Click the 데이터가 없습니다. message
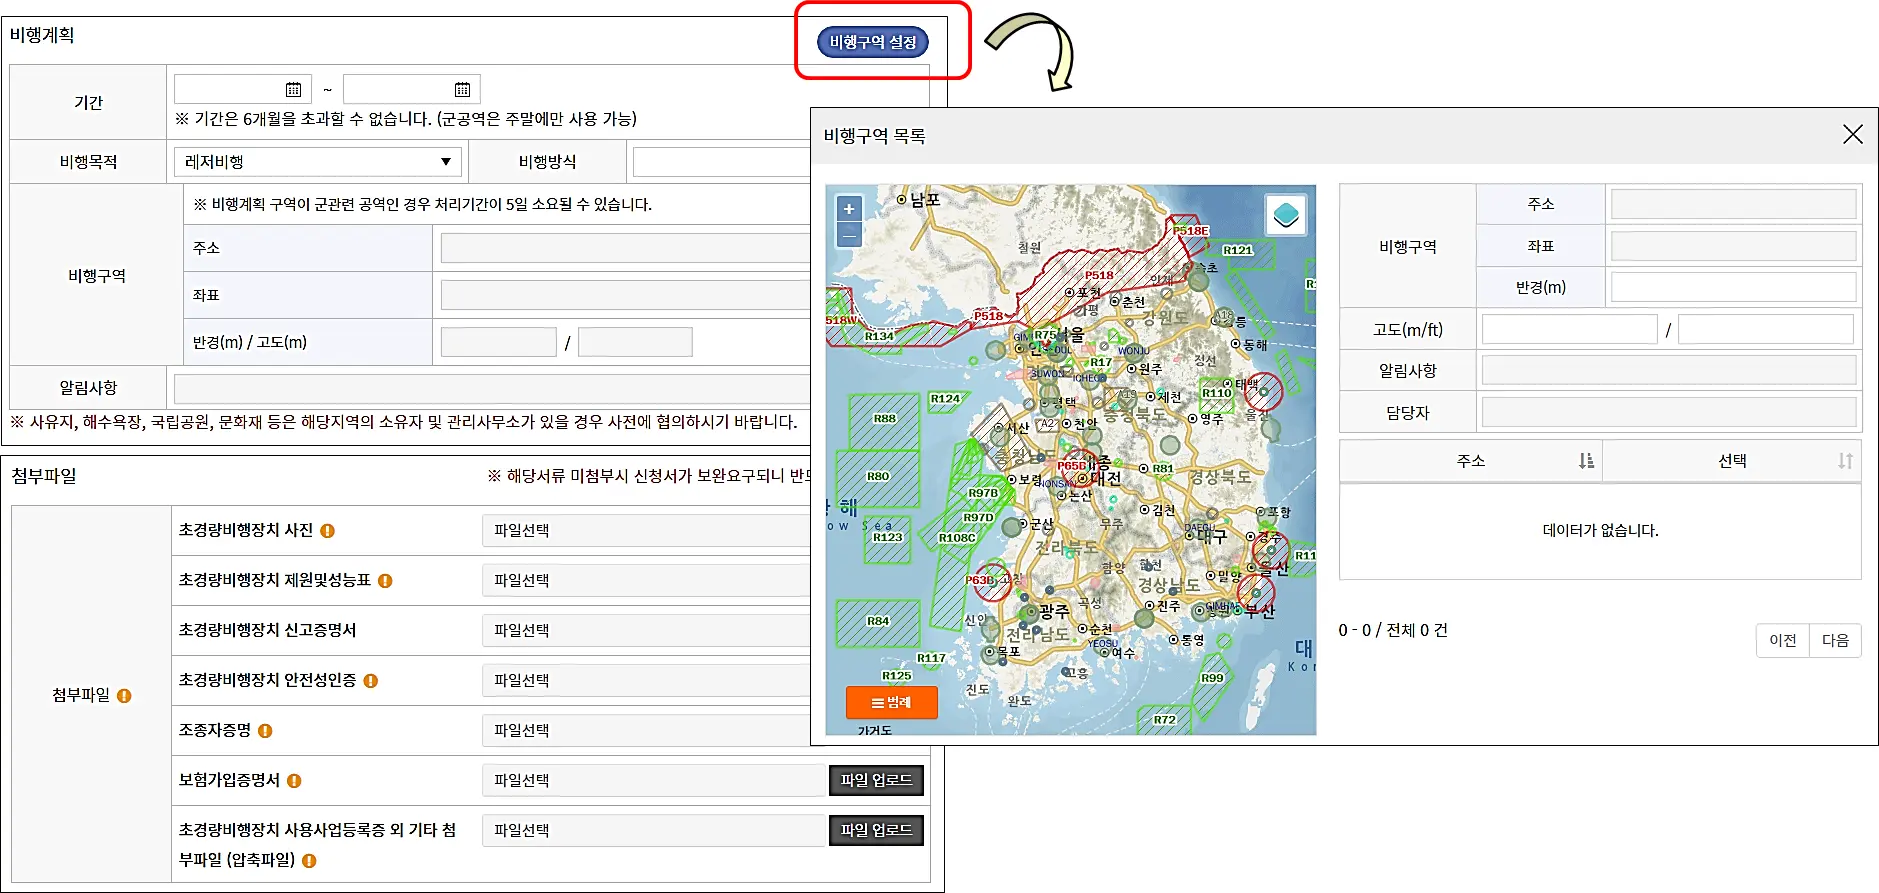Image resolution: width=1879 pixels, height=893 pixels. (x=1600, y=531)
